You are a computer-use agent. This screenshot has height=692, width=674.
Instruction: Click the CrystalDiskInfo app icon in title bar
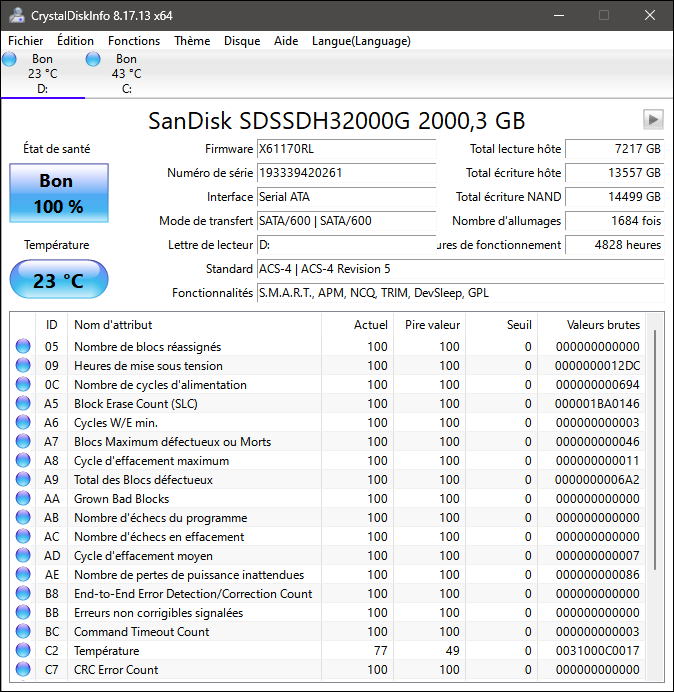[x=17, y=15]
